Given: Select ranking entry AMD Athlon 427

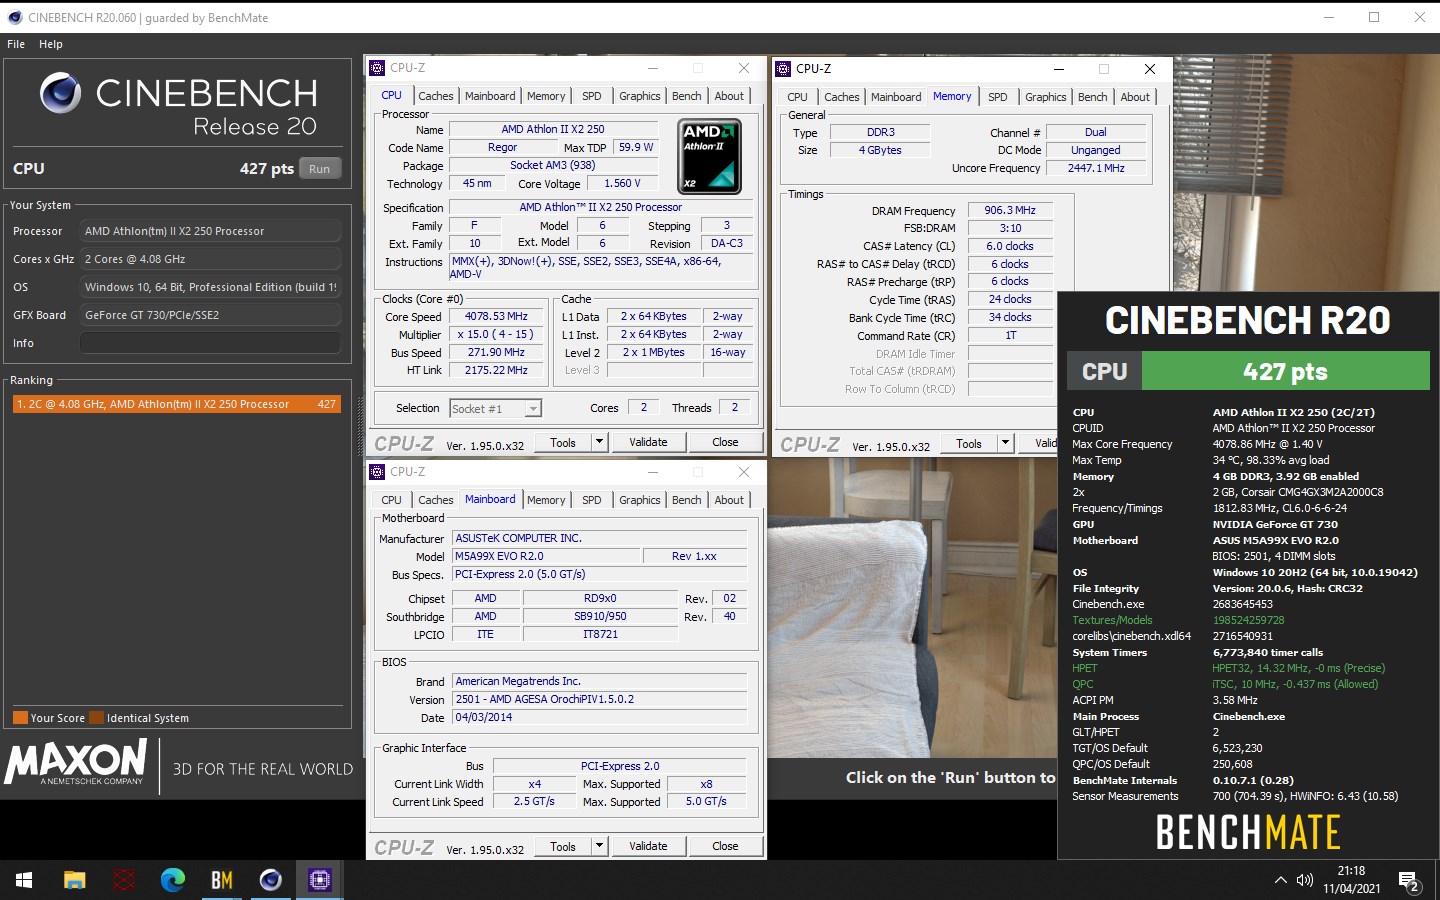Looking at the screenshot, I should point(176,404).
